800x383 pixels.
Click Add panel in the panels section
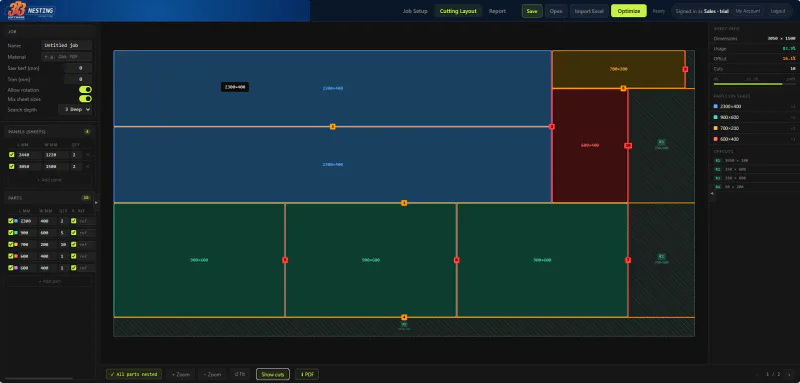(x=49, y=180)
